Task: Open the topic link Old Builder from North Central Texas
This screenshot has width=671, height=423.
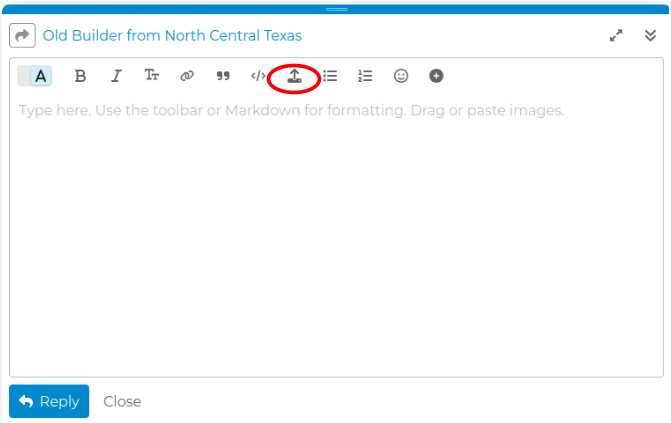Action: coord(172,36)
